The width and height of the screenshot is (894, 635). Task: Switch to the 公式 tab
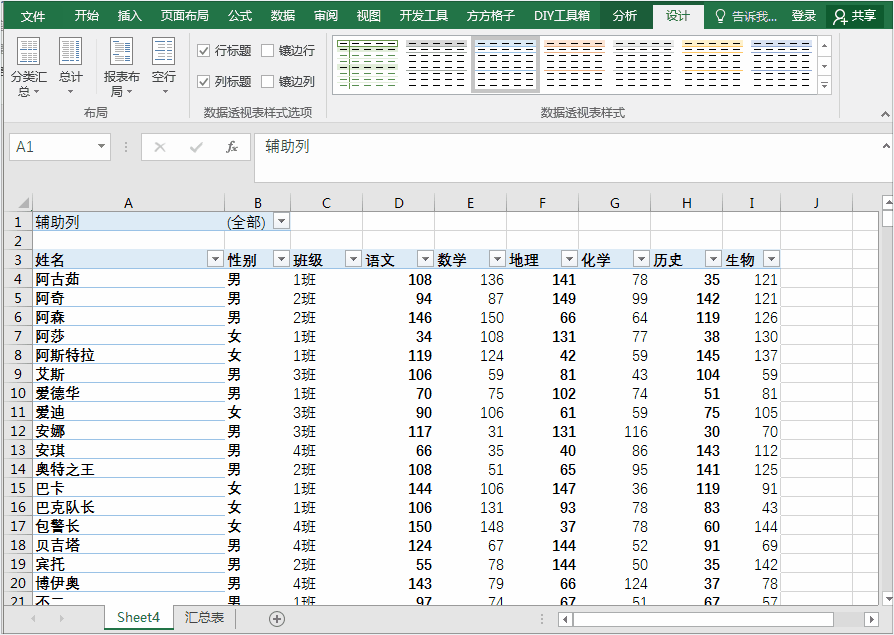pyautogui.click(x=240, y=16)
